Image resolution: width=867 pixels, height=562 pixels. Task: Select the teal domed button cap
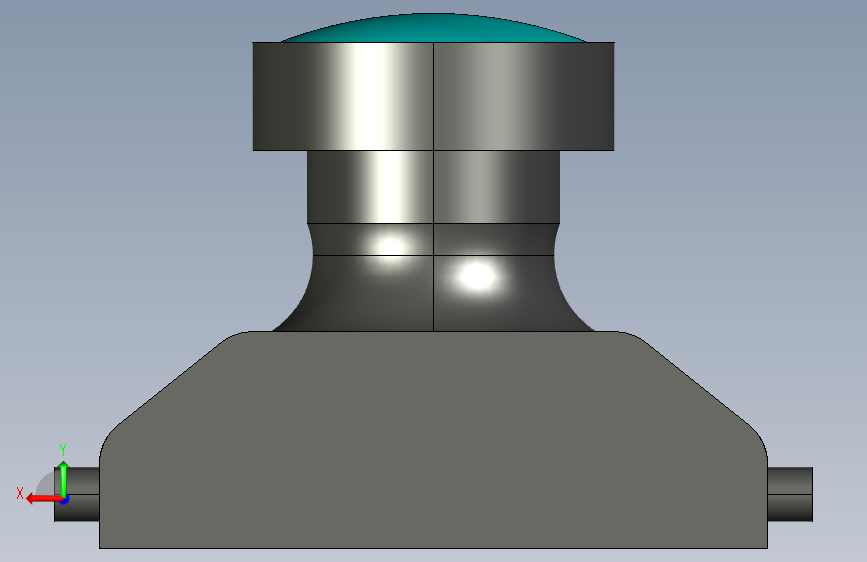(434, 29)
